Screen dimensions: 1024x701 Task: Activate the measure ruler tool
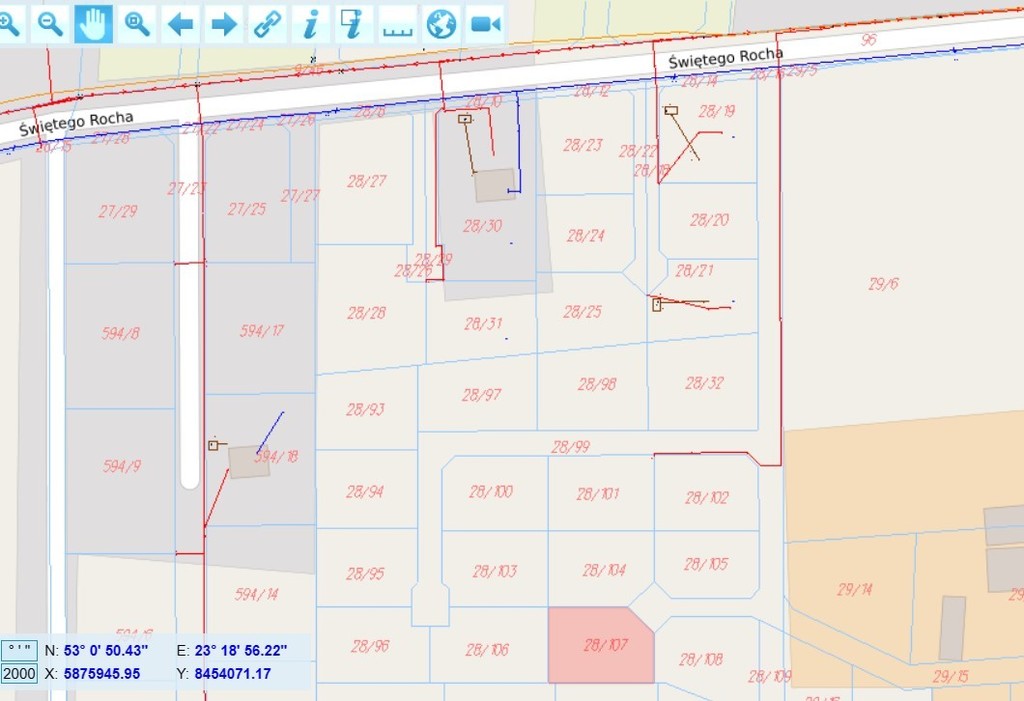click(x=397, y=25)
